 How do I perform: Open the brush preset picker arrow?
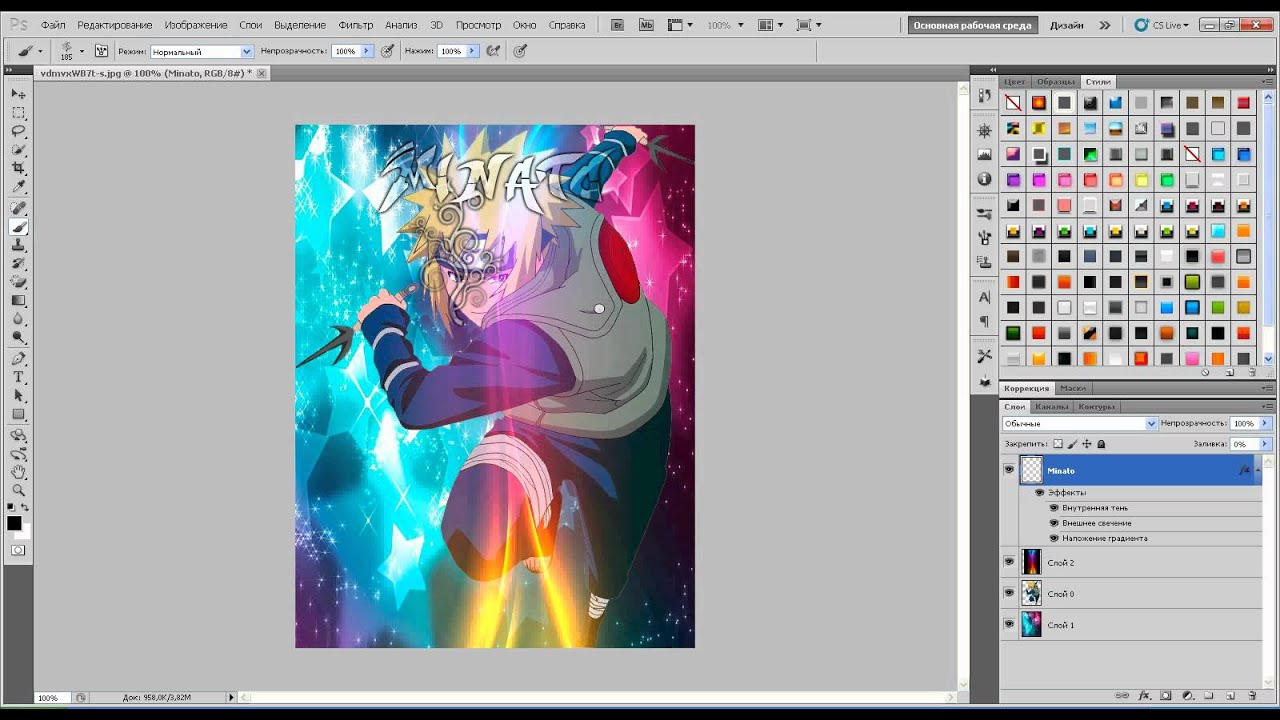81,50
